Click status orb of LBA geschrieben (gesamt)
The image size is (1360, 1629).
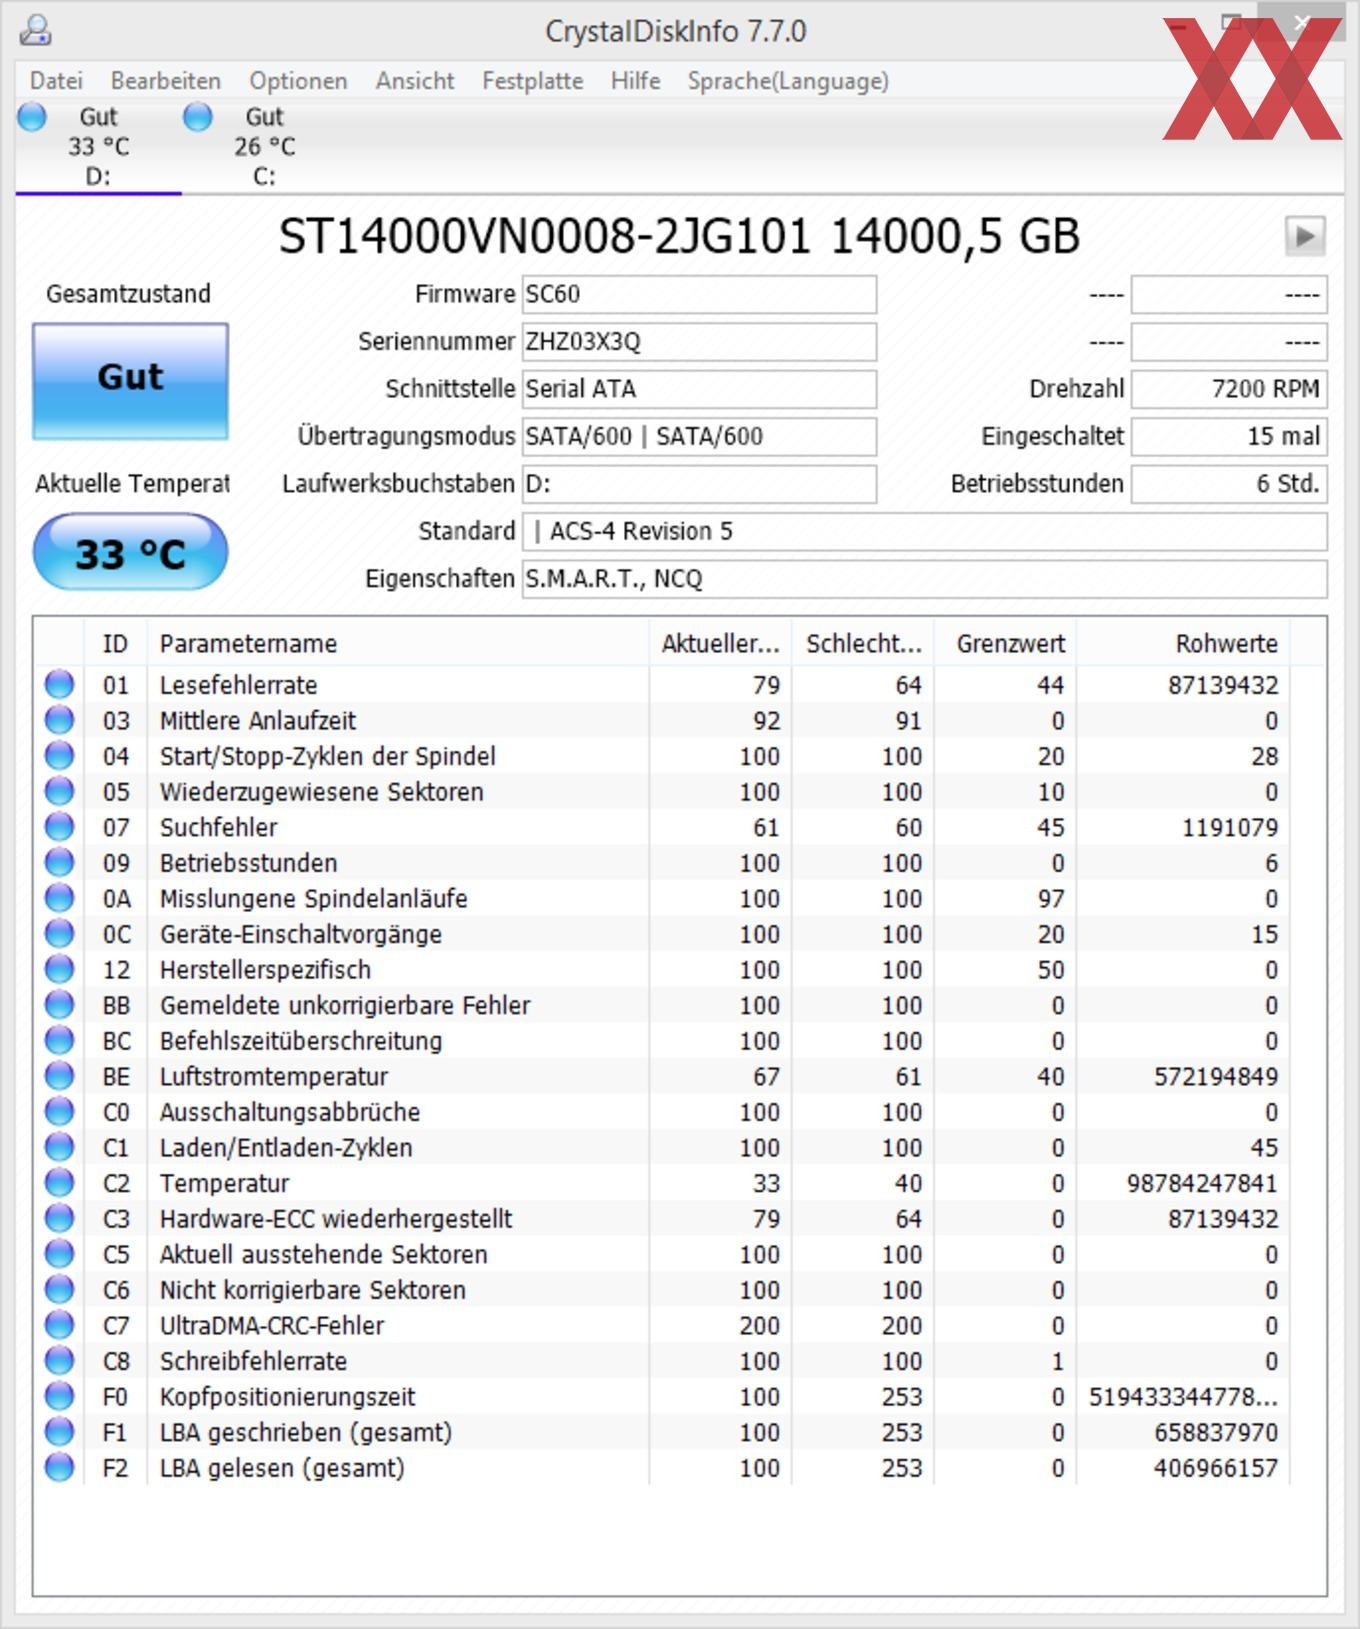pos(60,1431)
